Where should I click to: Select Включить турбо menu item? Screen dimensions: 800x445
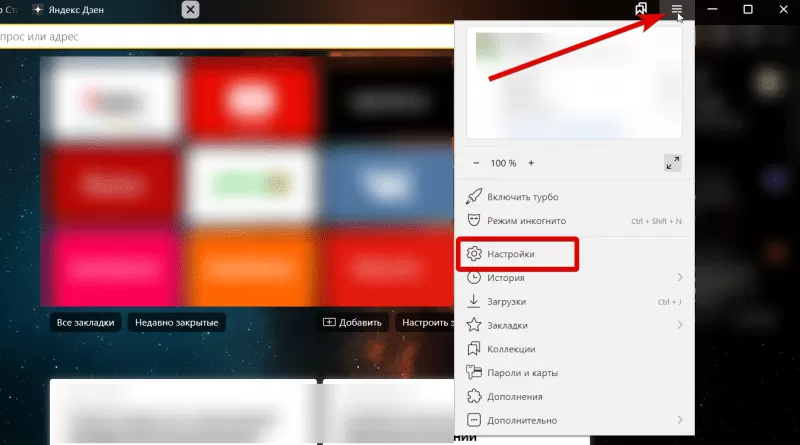click(574, 197)
